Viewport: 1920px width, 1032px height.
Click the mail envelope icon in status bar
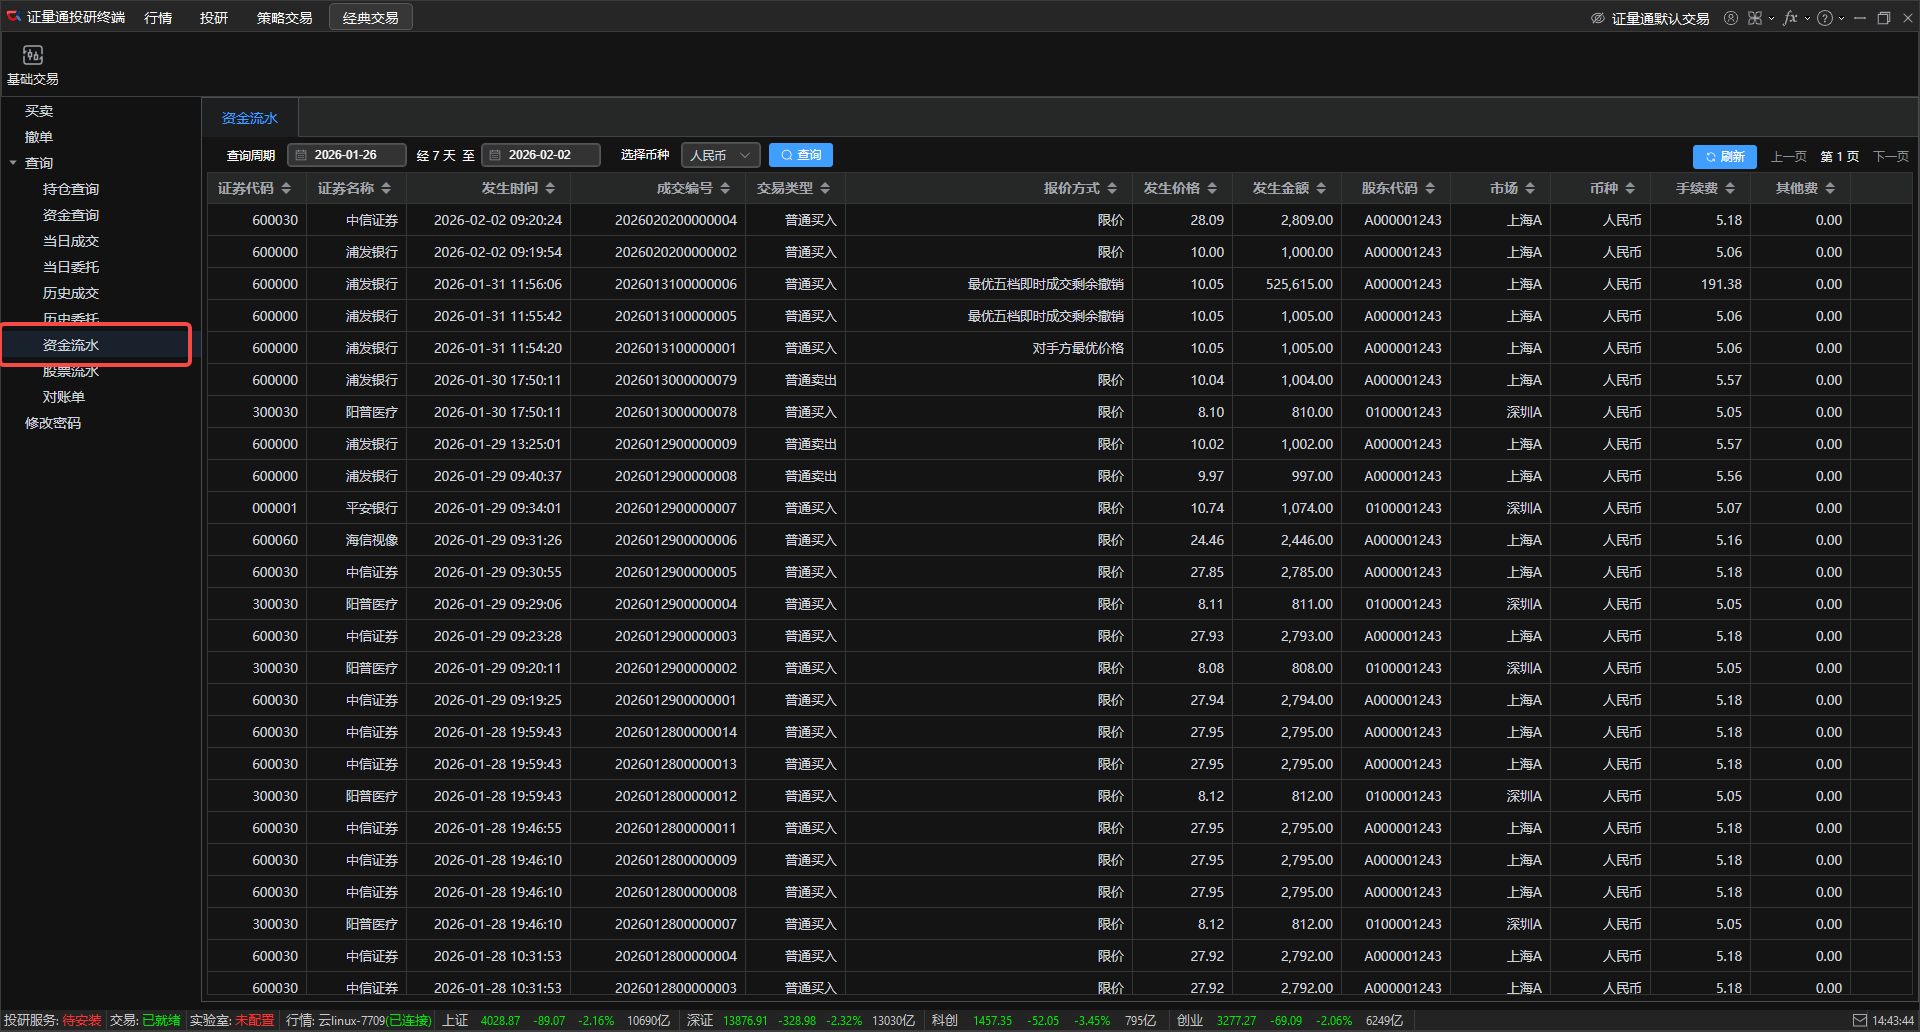pyautogui.click(x=1860, y=1020)
